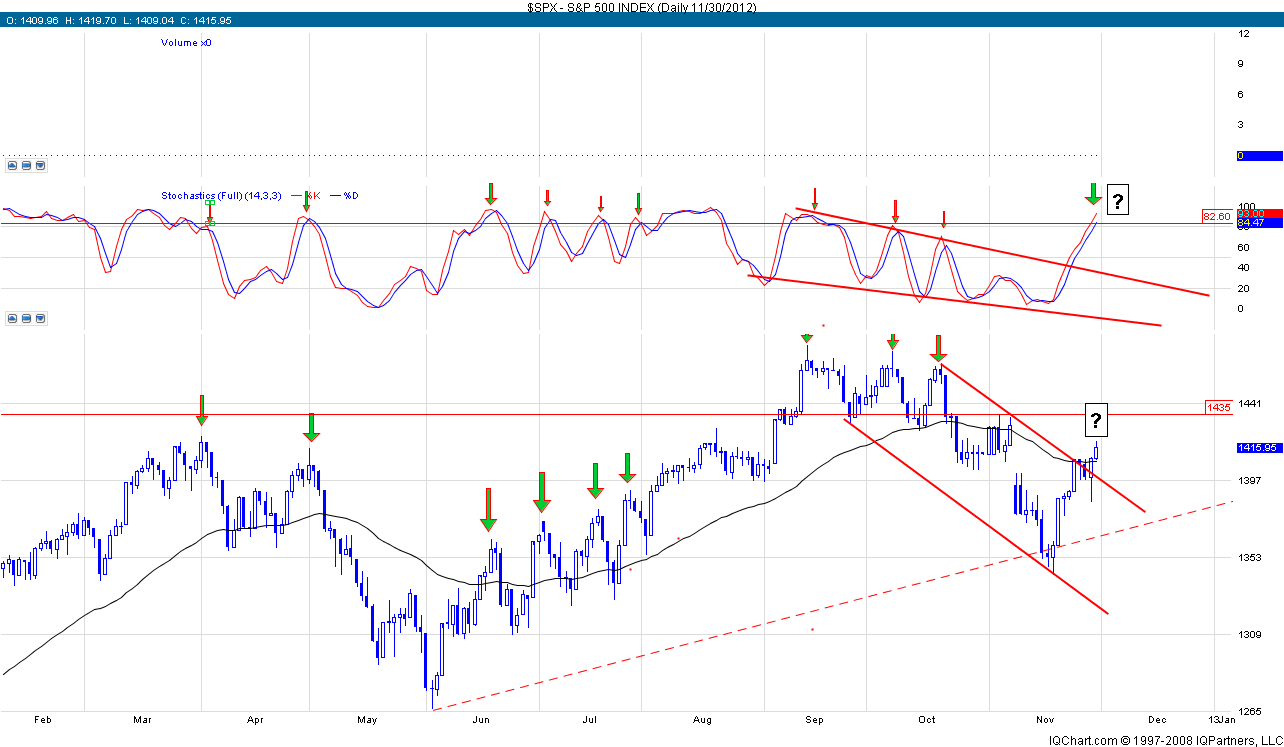Click the red 1435 price level label

pyautogui.click(x=1218, y=407)
